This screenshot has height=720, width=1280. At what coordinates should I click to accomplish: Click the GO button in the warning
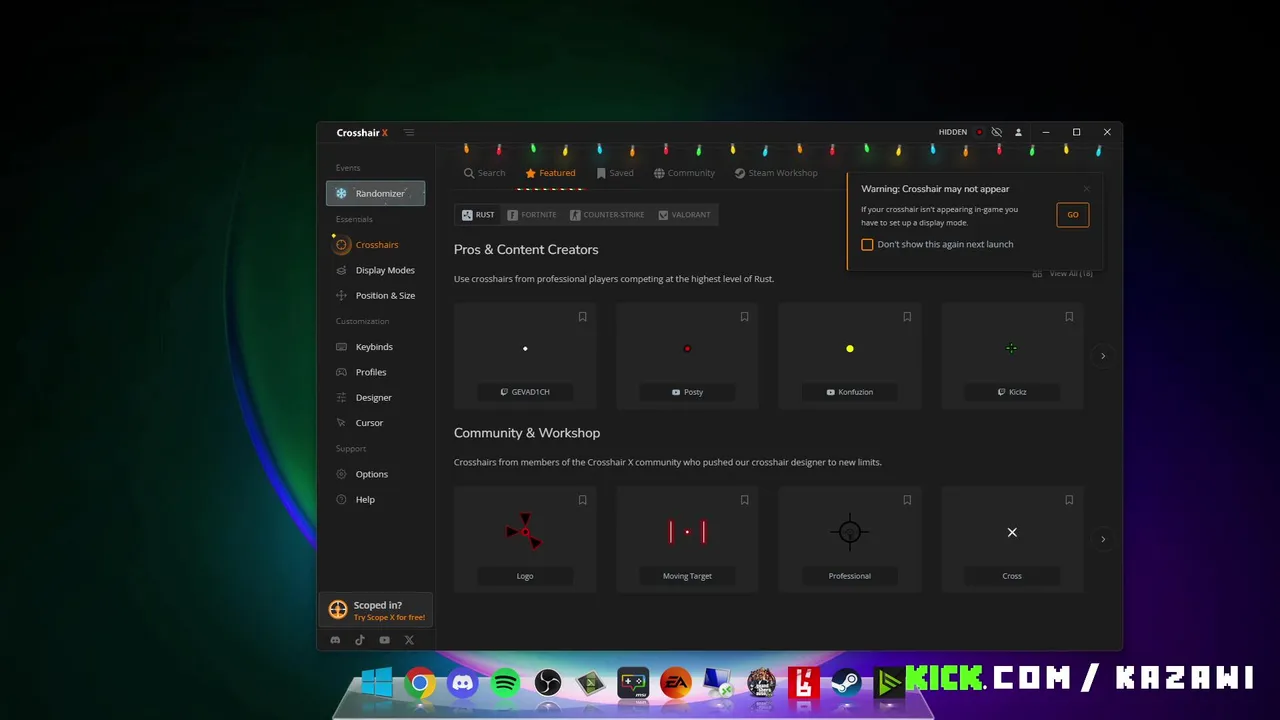pos(1072,215)
